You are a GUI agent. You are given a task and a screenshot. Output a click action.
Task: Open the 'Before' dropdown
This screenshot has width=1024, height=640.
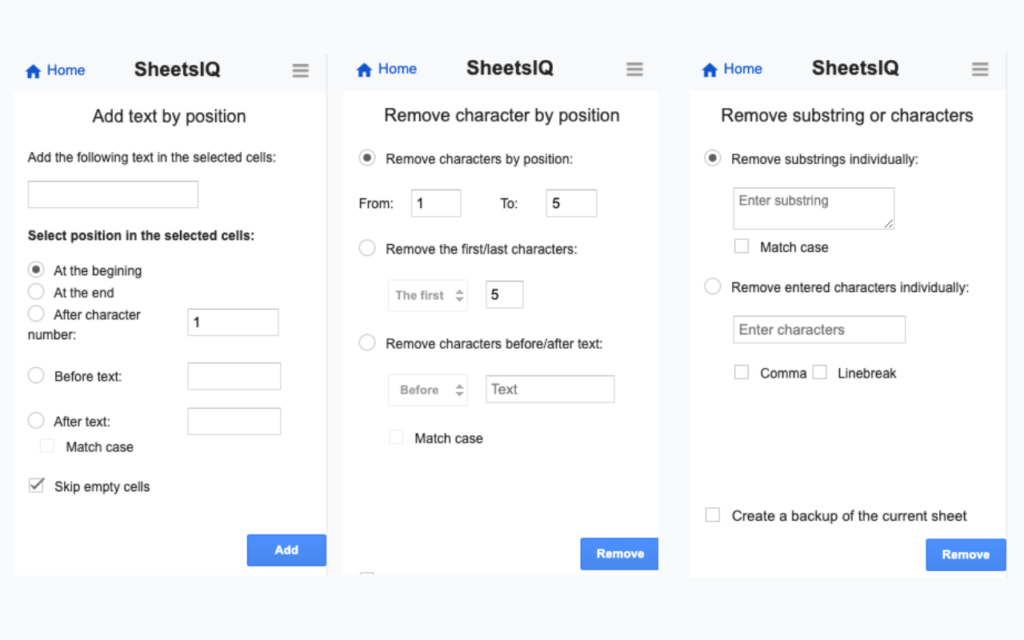point(428,390)
